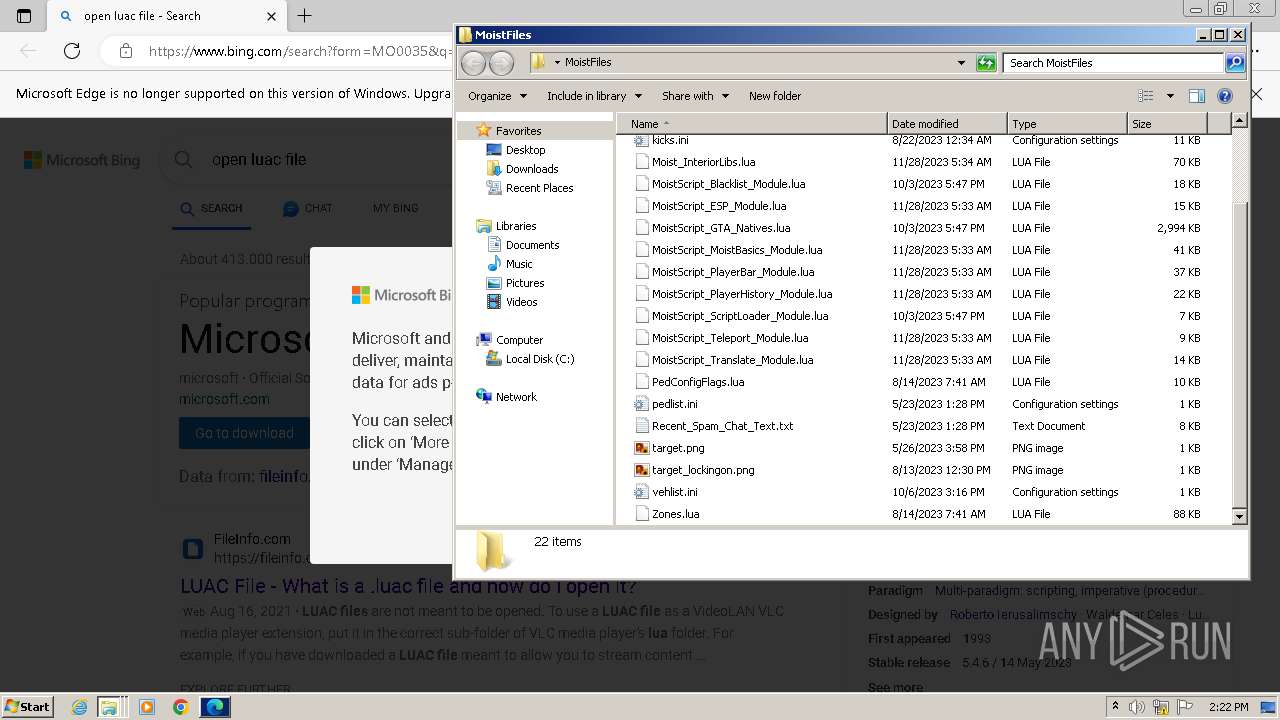Select Documents library
This screenshot has height=720, width=1280.
pos(532,245)
